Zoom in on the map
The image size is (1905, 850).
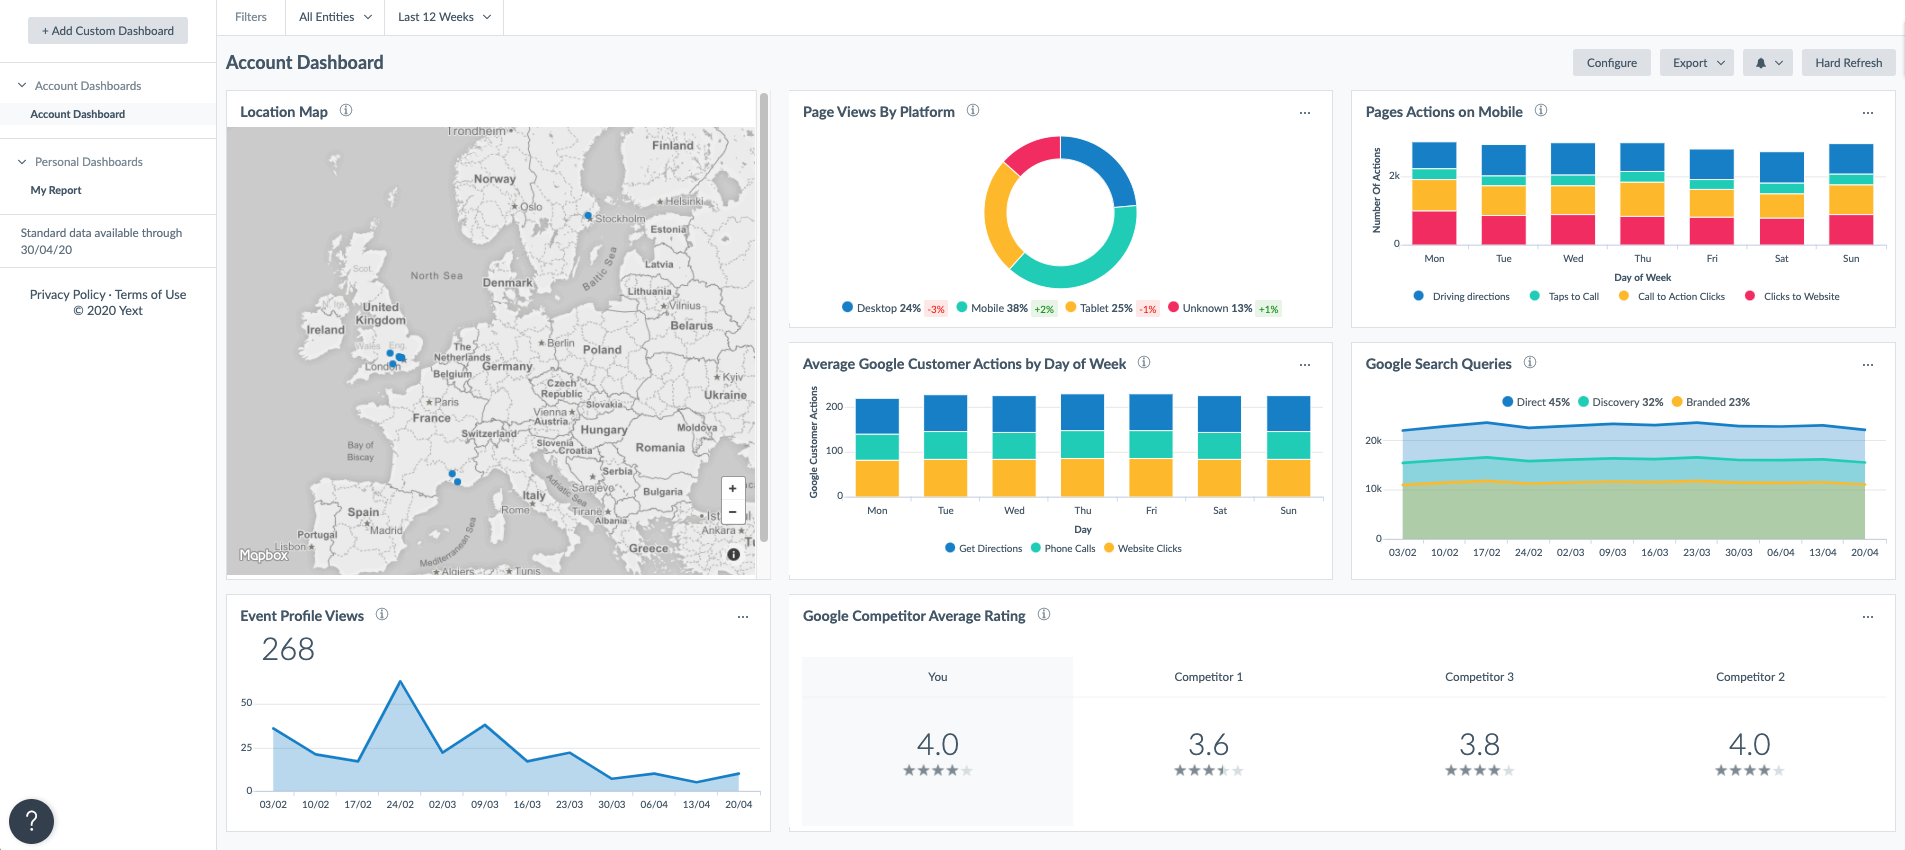pyautogui.click(x=733, y=489)
